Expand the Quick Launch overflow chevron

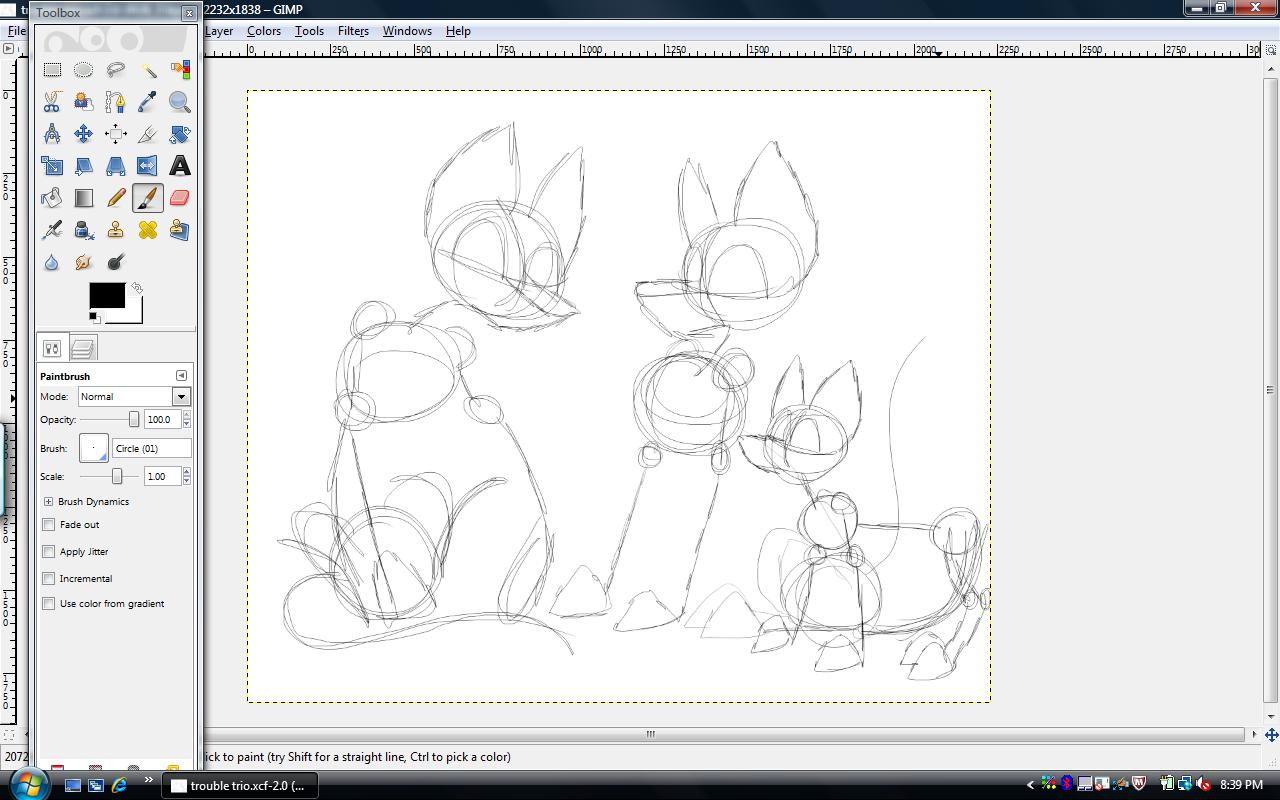click(149, 780)
